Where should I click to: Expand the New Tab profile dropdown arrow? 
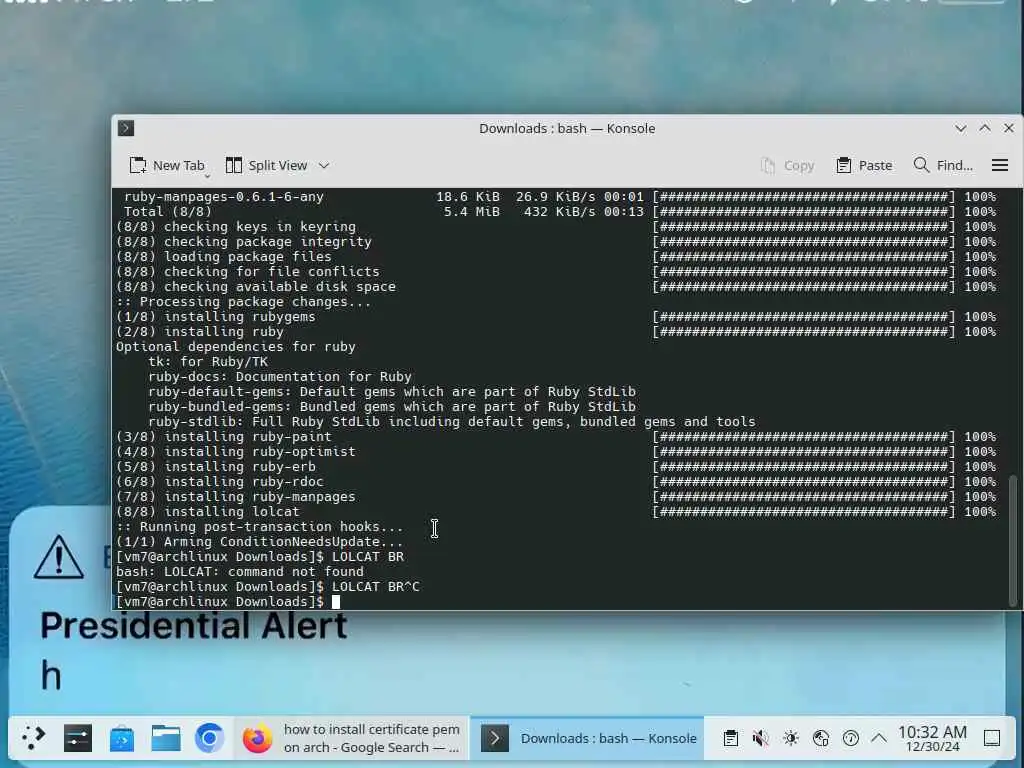click(208, 176)
